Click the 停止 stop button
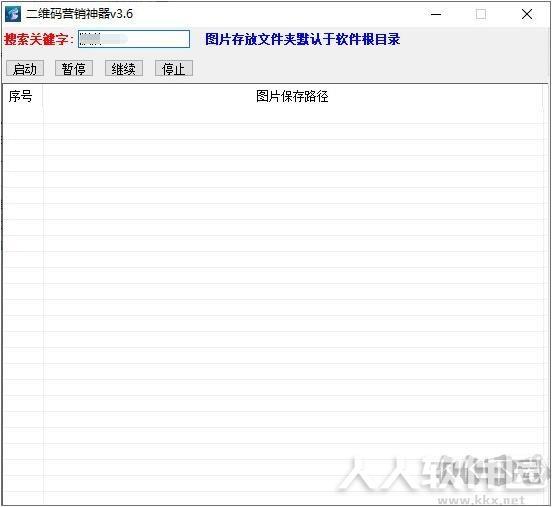This screenshot has height=507, width=552. coord(174,68)
